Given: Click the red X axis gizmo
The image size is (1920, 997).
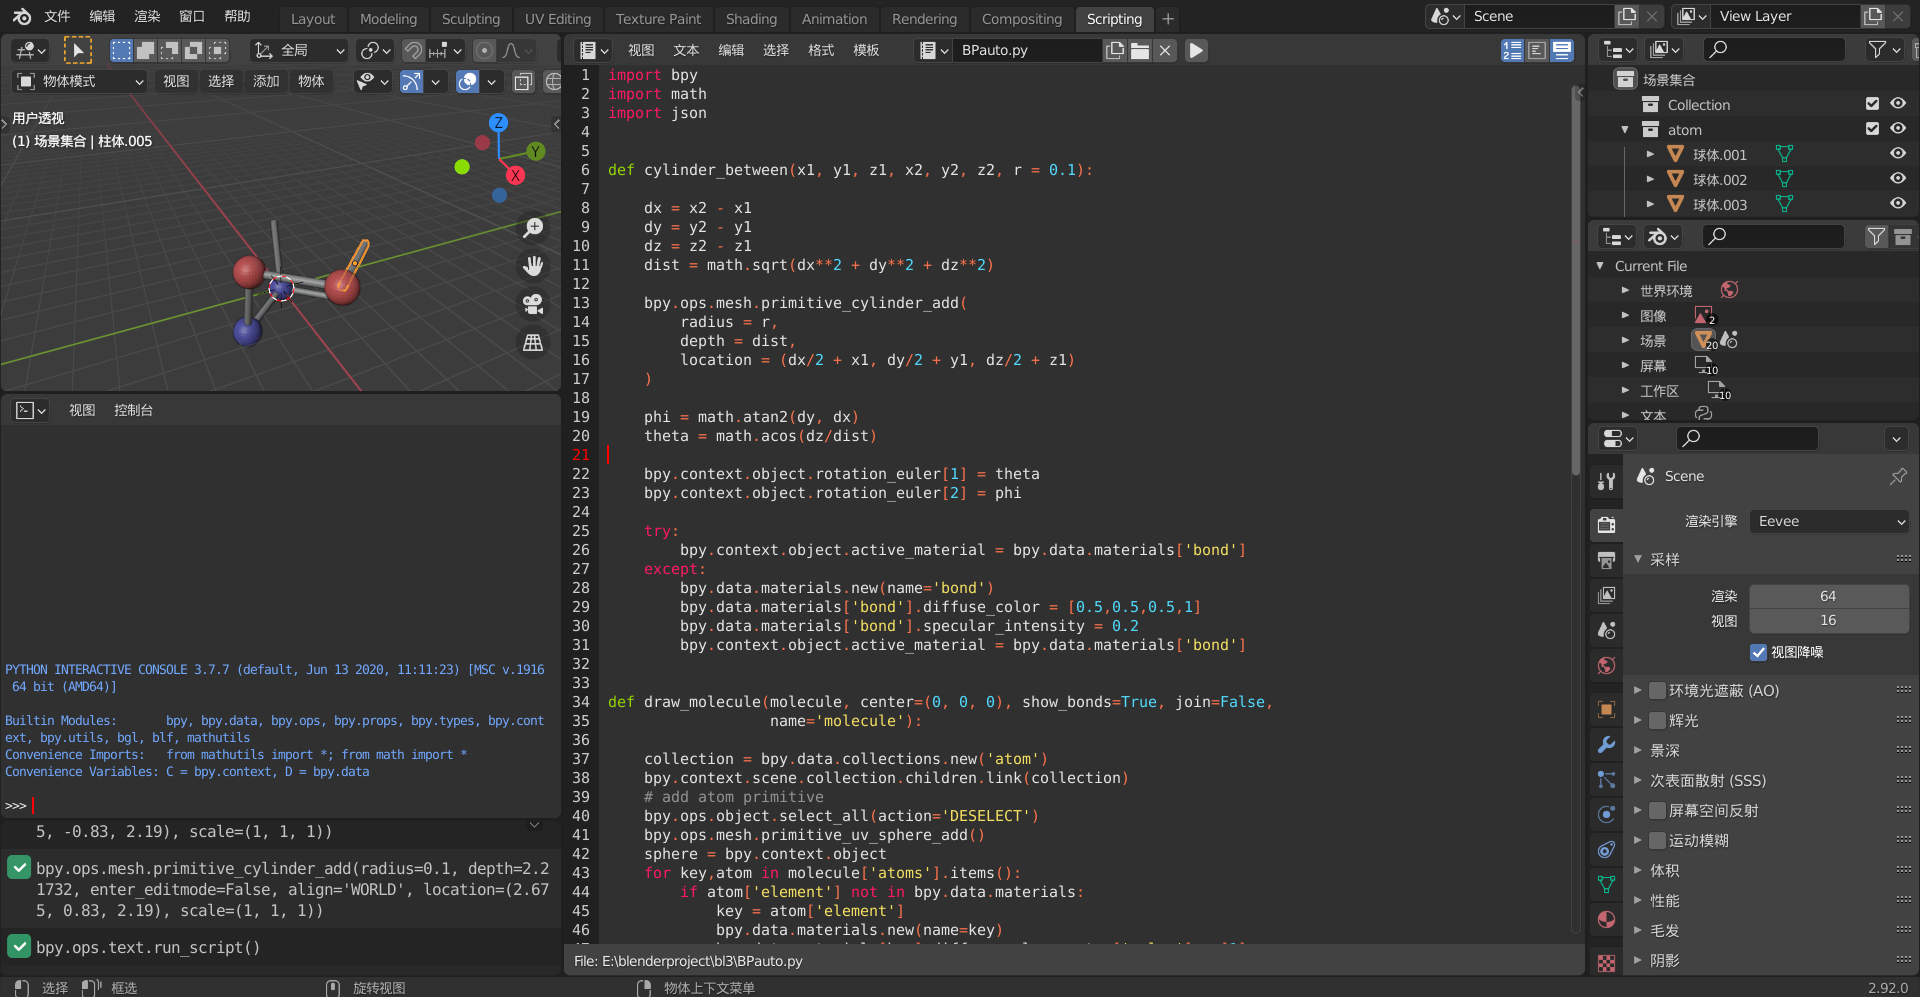Looking at the screenshot, I should [x=515, y=175].
